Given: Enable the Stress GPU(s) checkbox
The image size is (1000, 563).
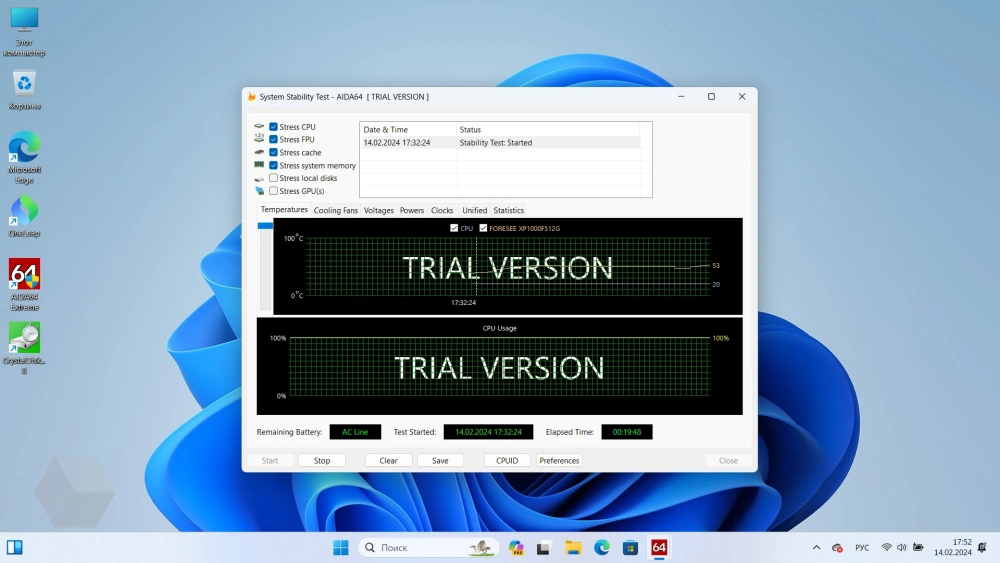Looking at the screenshot, I should 274,191.
